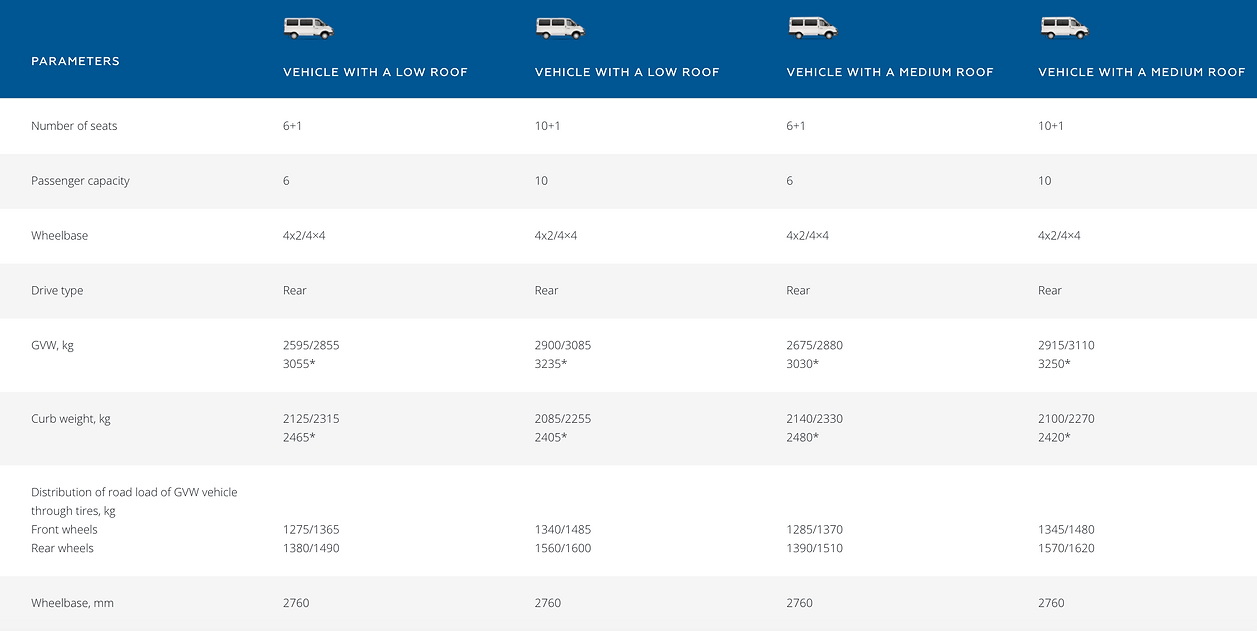Viewport: 1257px width, 631px height.
Task: Click the 'Front wheels' label
Action: [x=64, y=530]
